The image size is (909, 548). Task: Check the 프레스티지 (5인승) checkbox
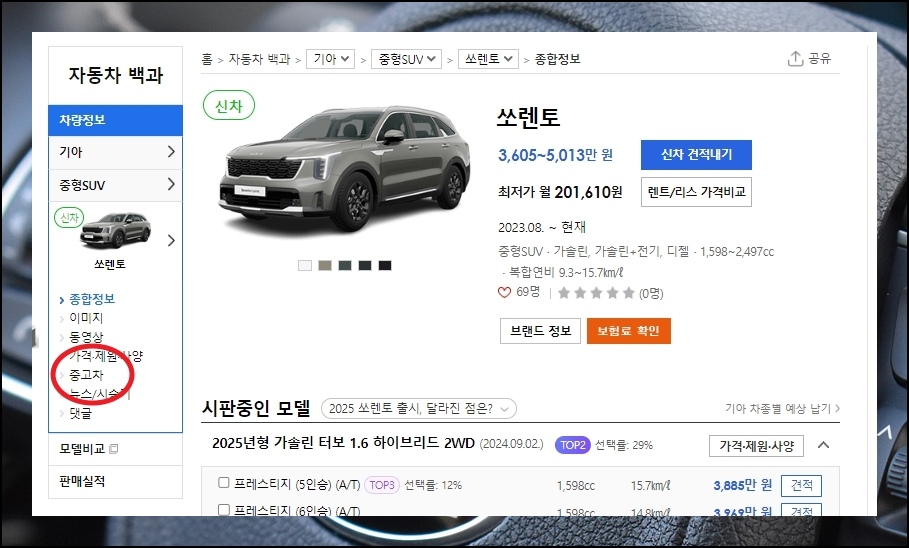click(x=224, y=482)
